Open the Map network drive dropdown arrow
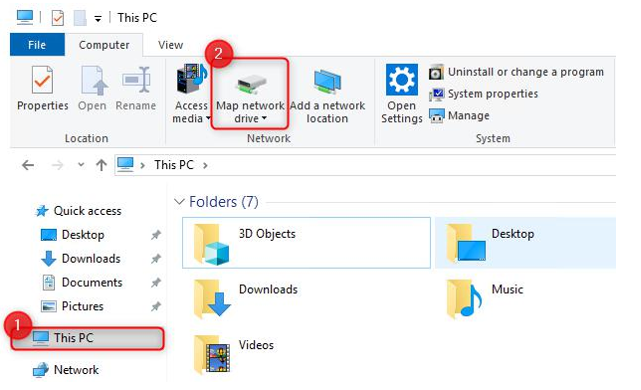 click(x=264, y=118)
